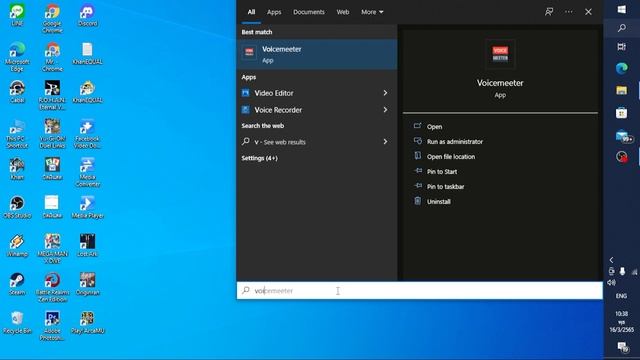Open the LINE desktop shortcut
Viewport: 640px width, 360px height.
point(17,15)
